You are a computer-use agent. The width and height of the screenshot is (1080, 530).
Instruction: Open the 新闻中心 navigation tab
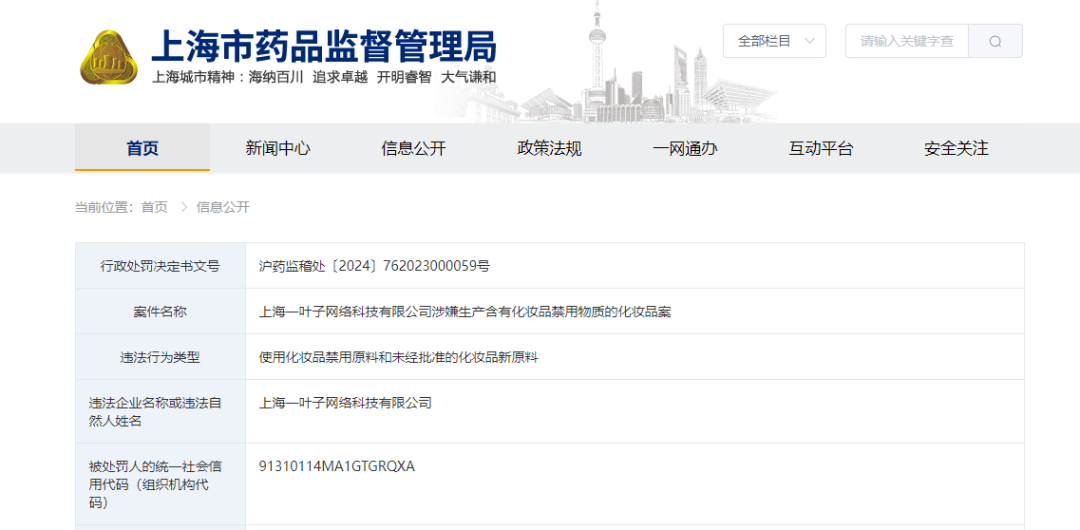(x=278, y=148)
